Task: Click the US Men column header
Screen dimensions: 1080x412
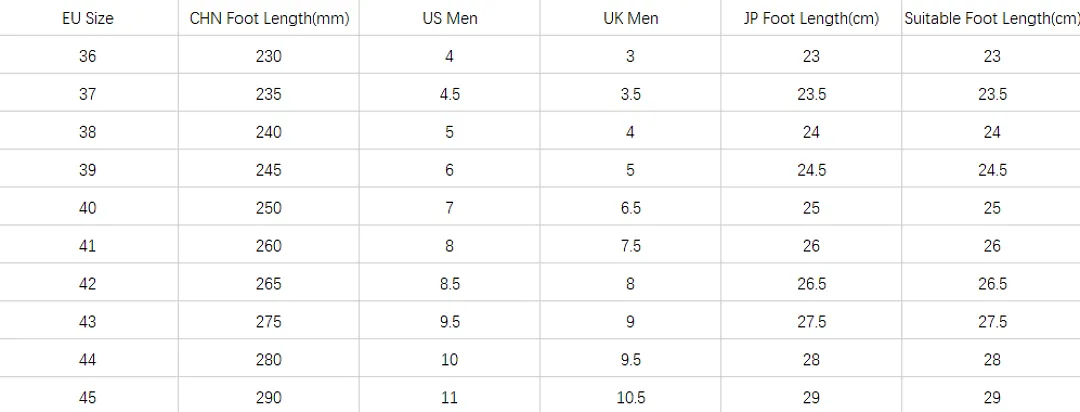Action: (449, 19)
